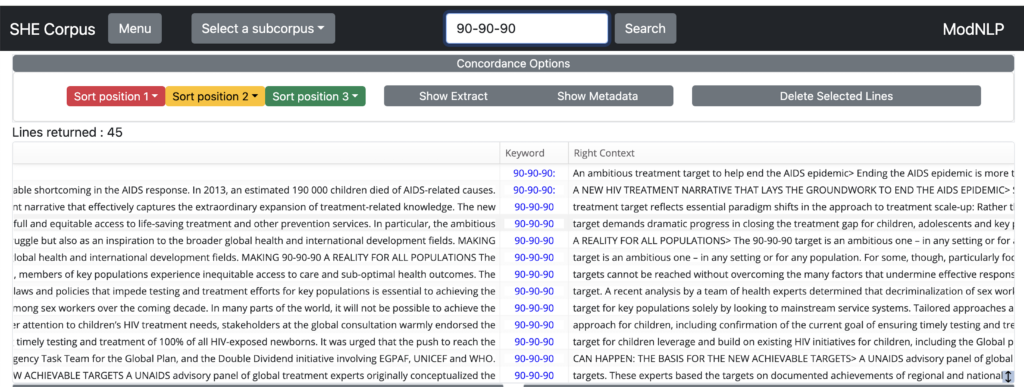This screenshot has height=387, width=1024.
Task: Select the Right Context column header
Action: (604, 153)
